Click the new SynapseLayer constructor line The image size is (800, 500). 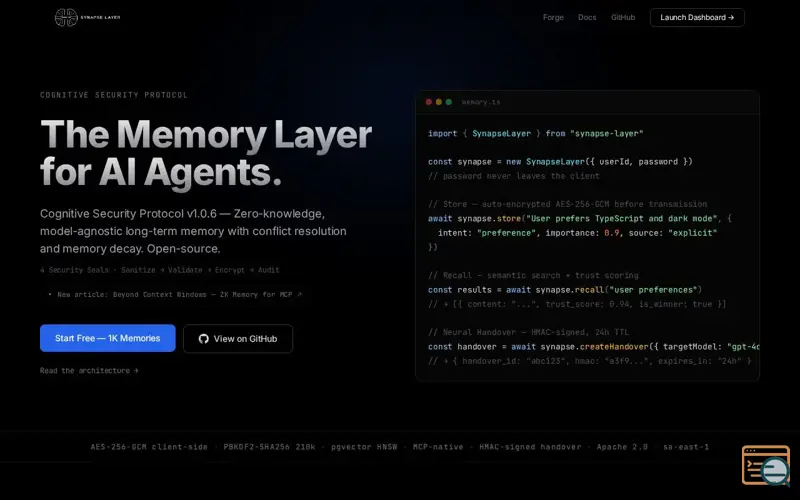click(560, 162)
